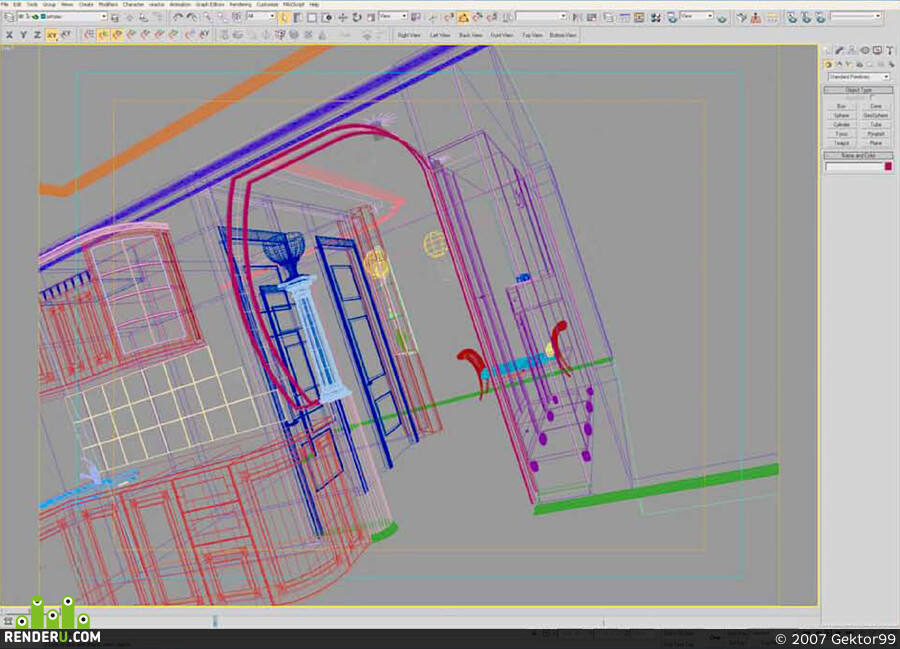
Task: Open the Rendering menu
Action: pyautogui.click(x=240, y=5)
